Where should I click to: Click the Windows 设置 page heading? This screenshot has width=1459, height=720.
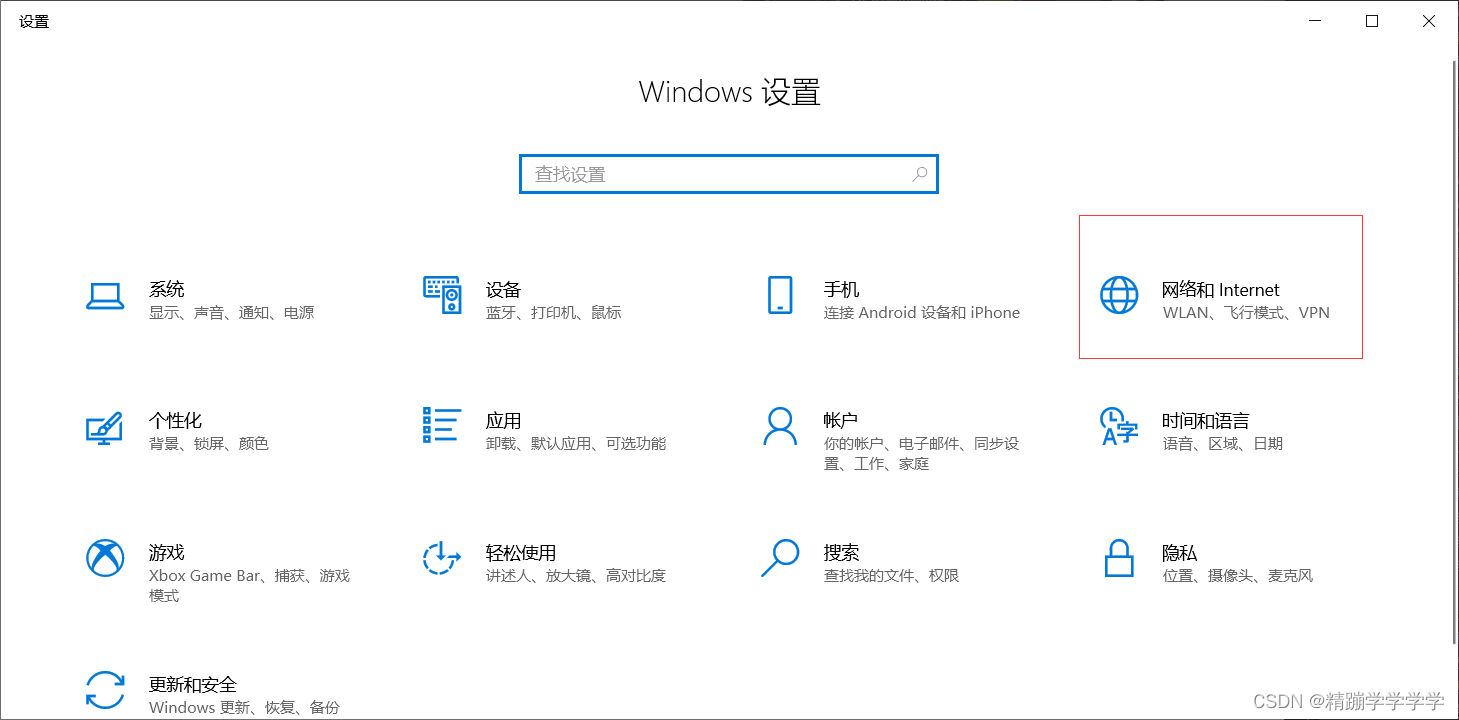pyautogui.click(x=730, y=93)
